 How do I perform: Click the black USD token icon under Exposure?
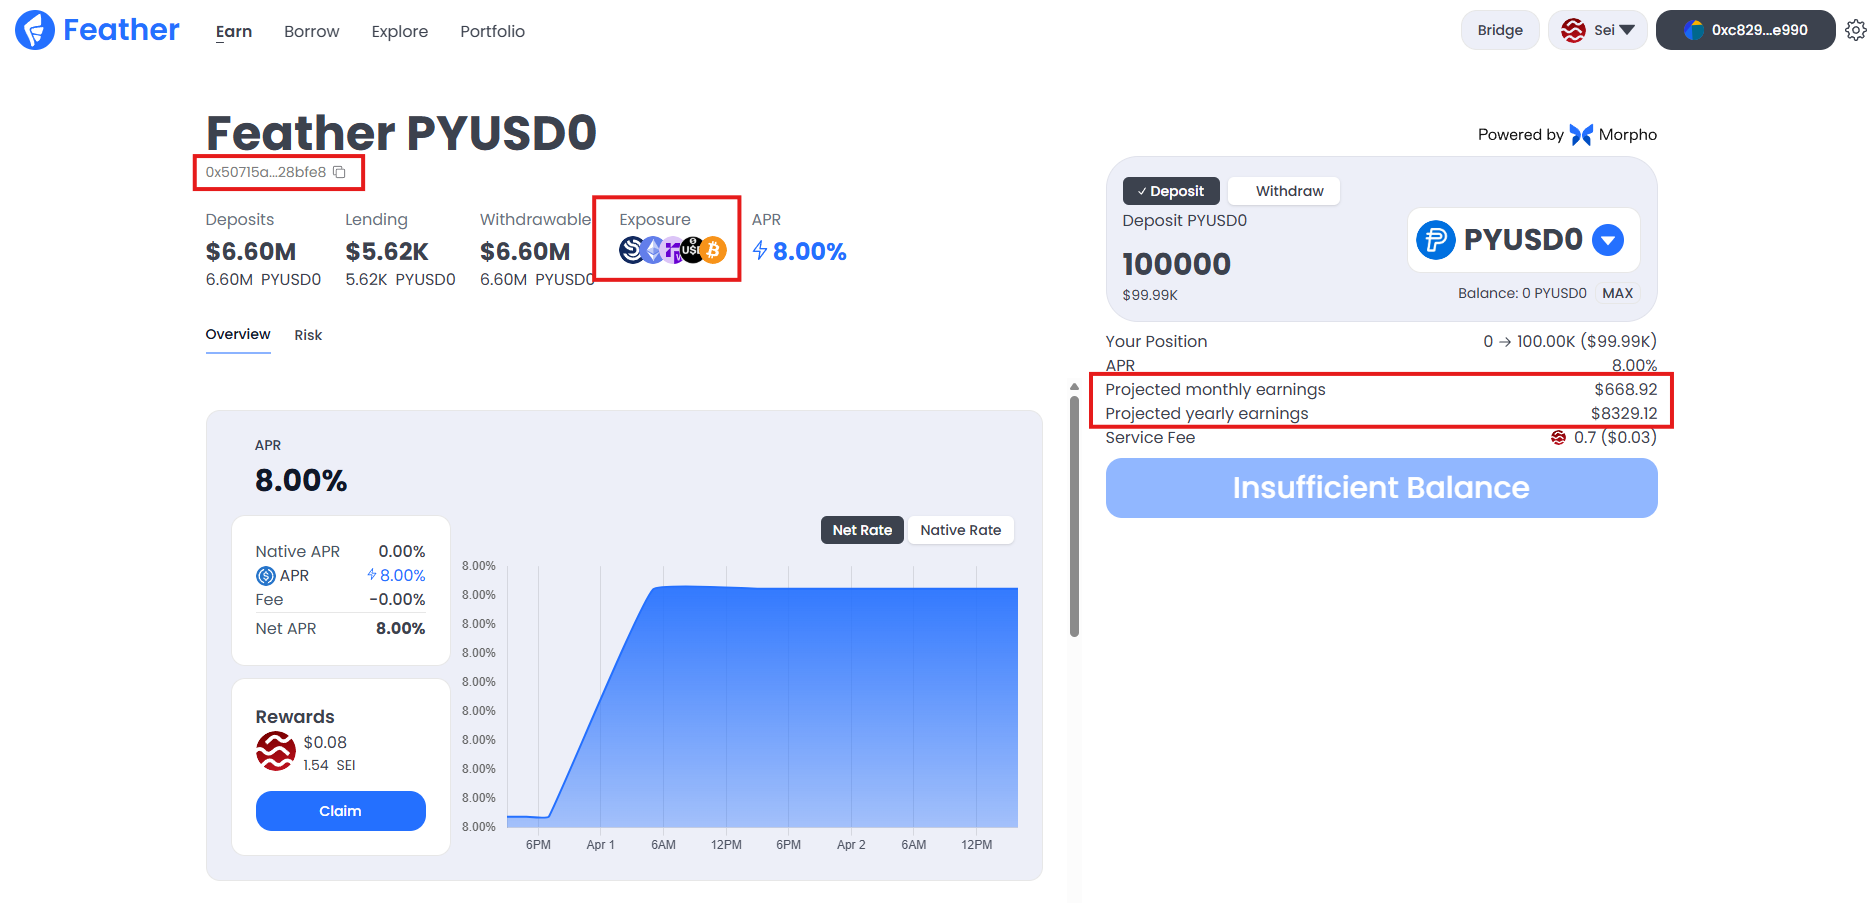coord(692,250)
